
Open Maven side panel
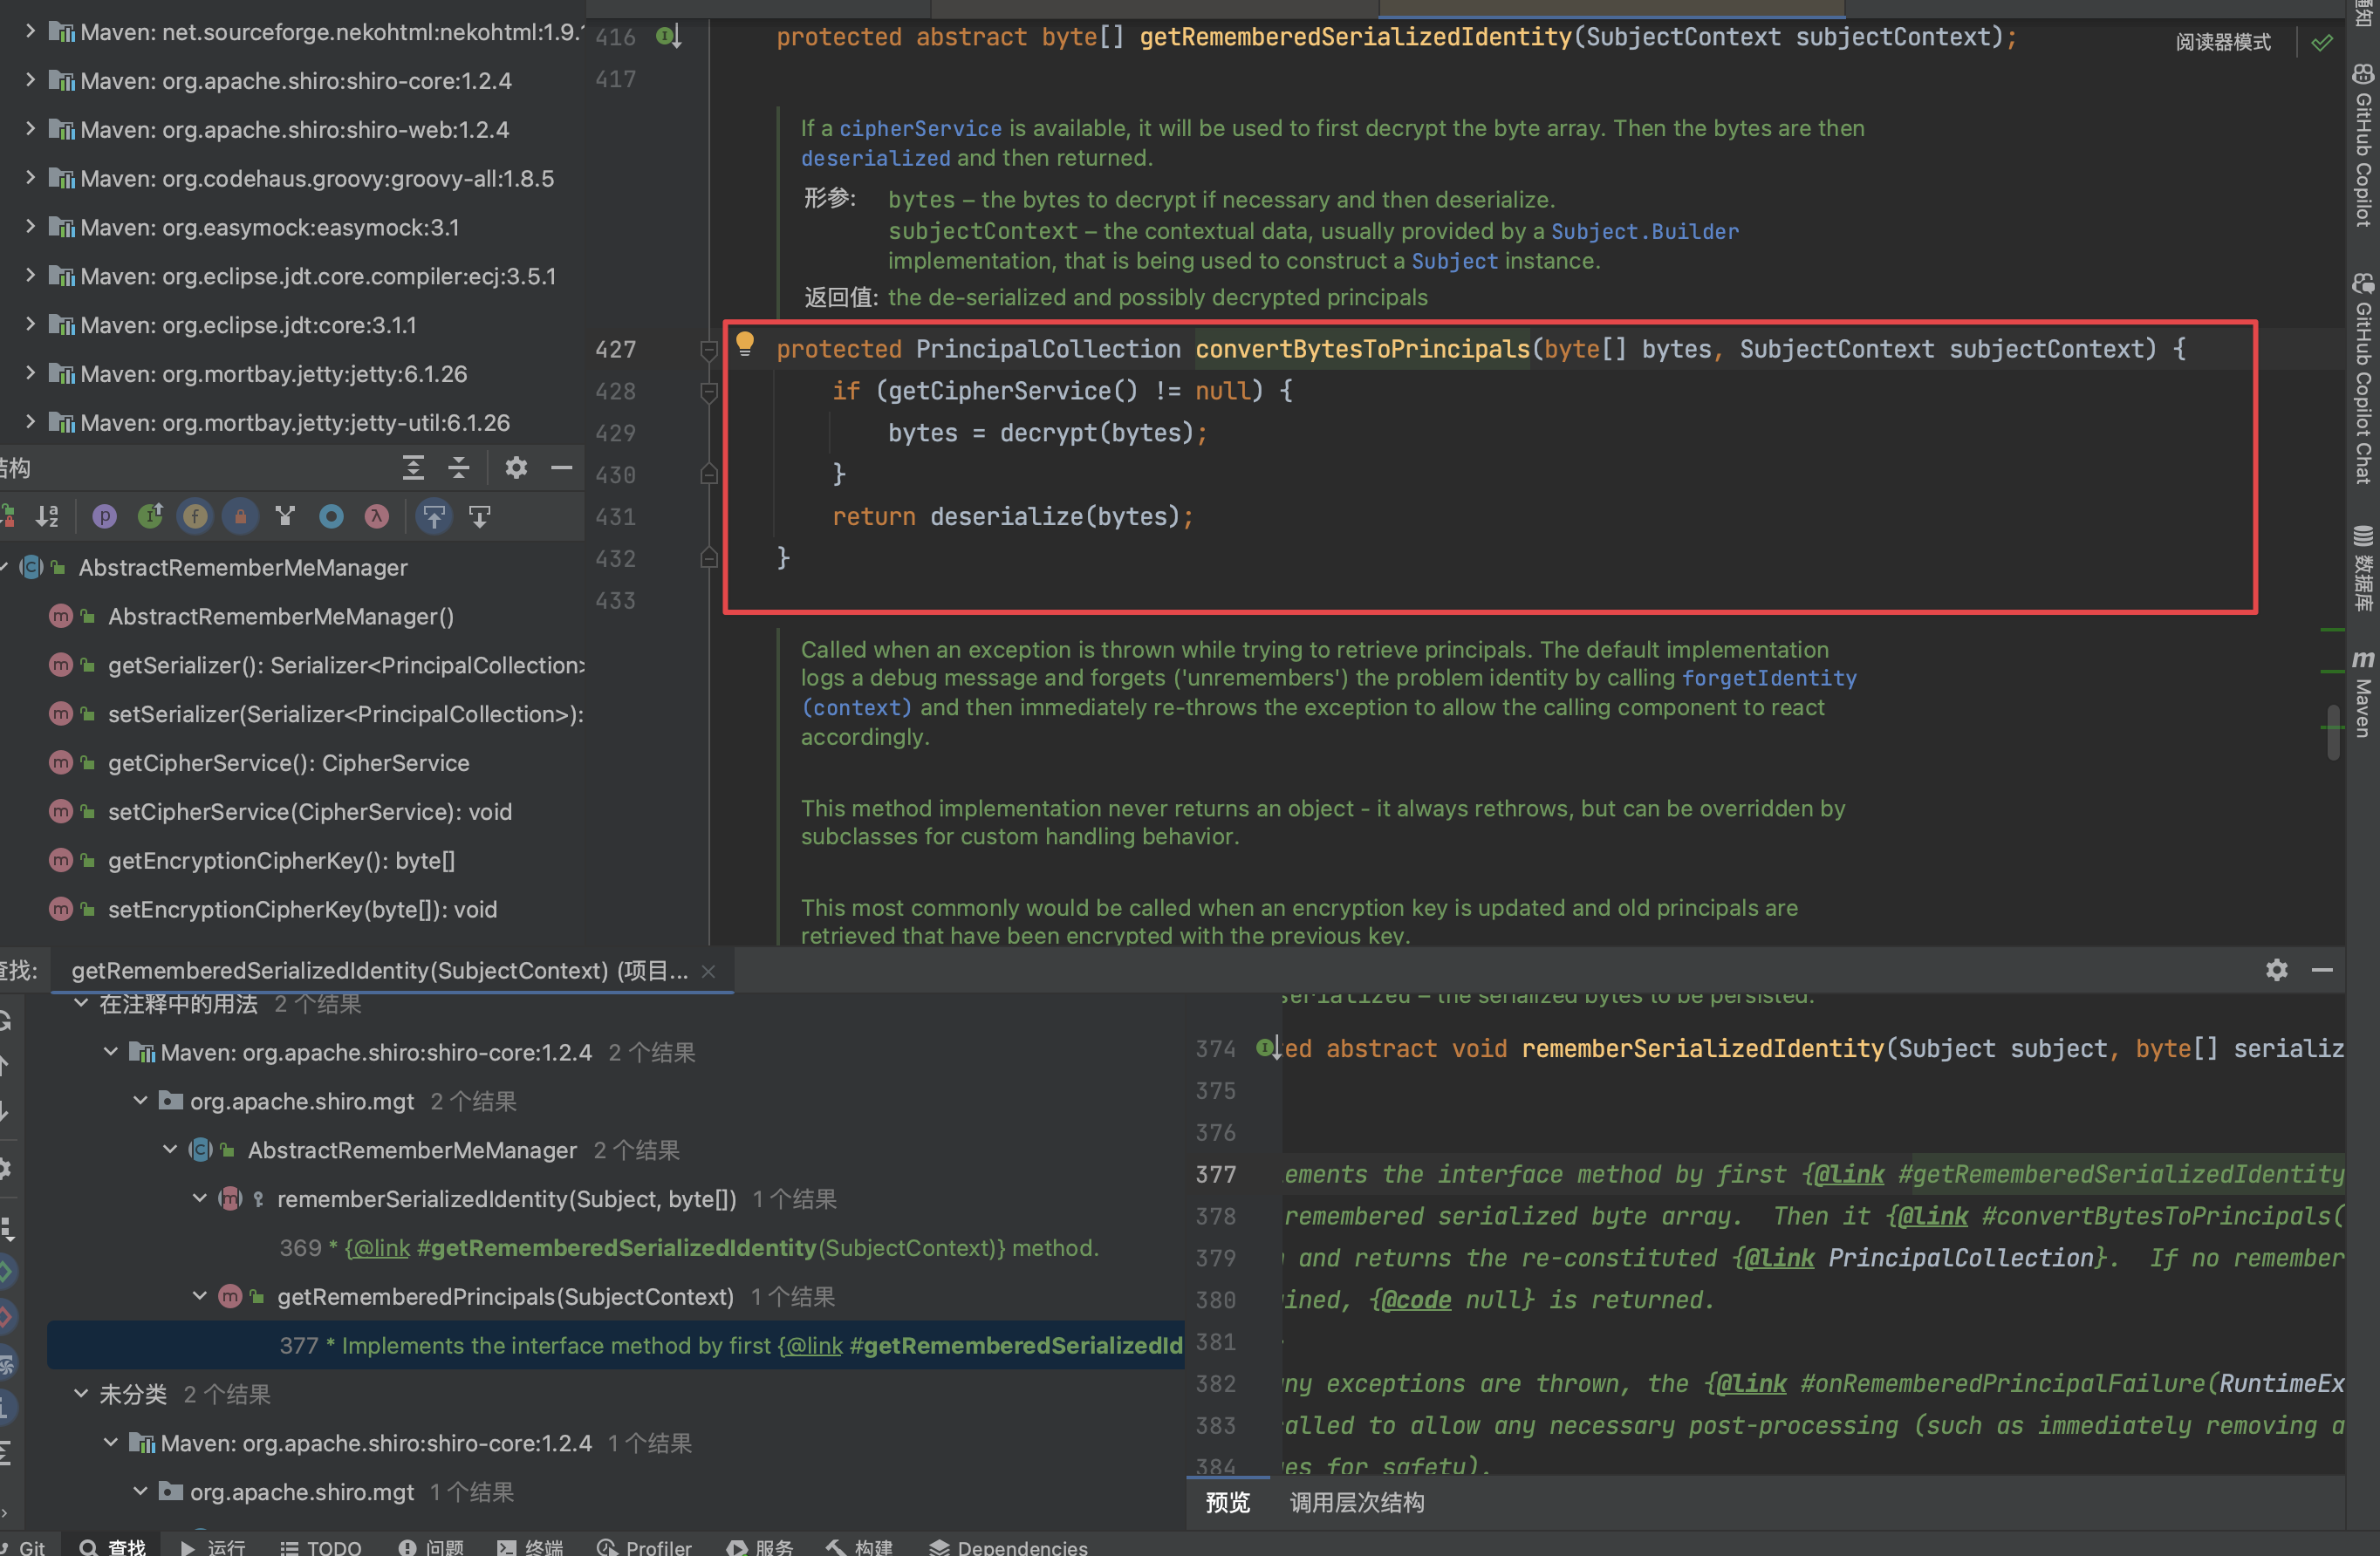coord(2363,693)
